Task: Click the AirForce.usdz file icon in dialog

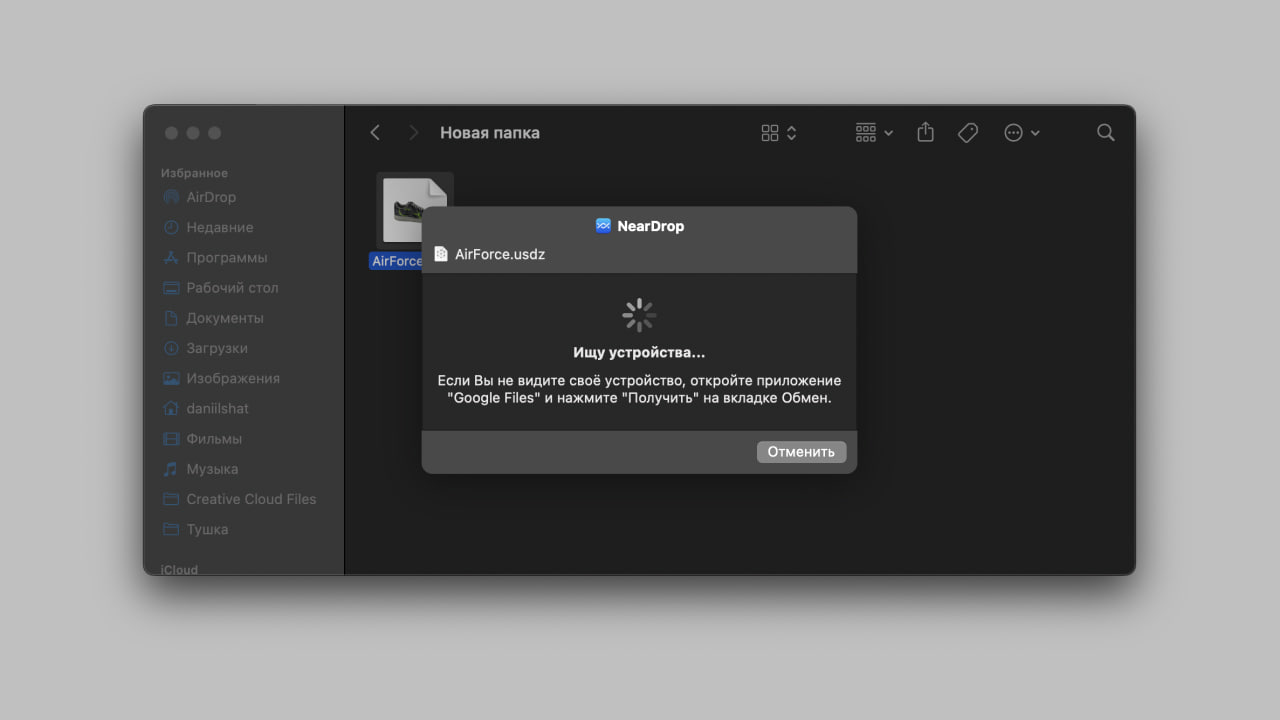Action: (x=441, y=254)
